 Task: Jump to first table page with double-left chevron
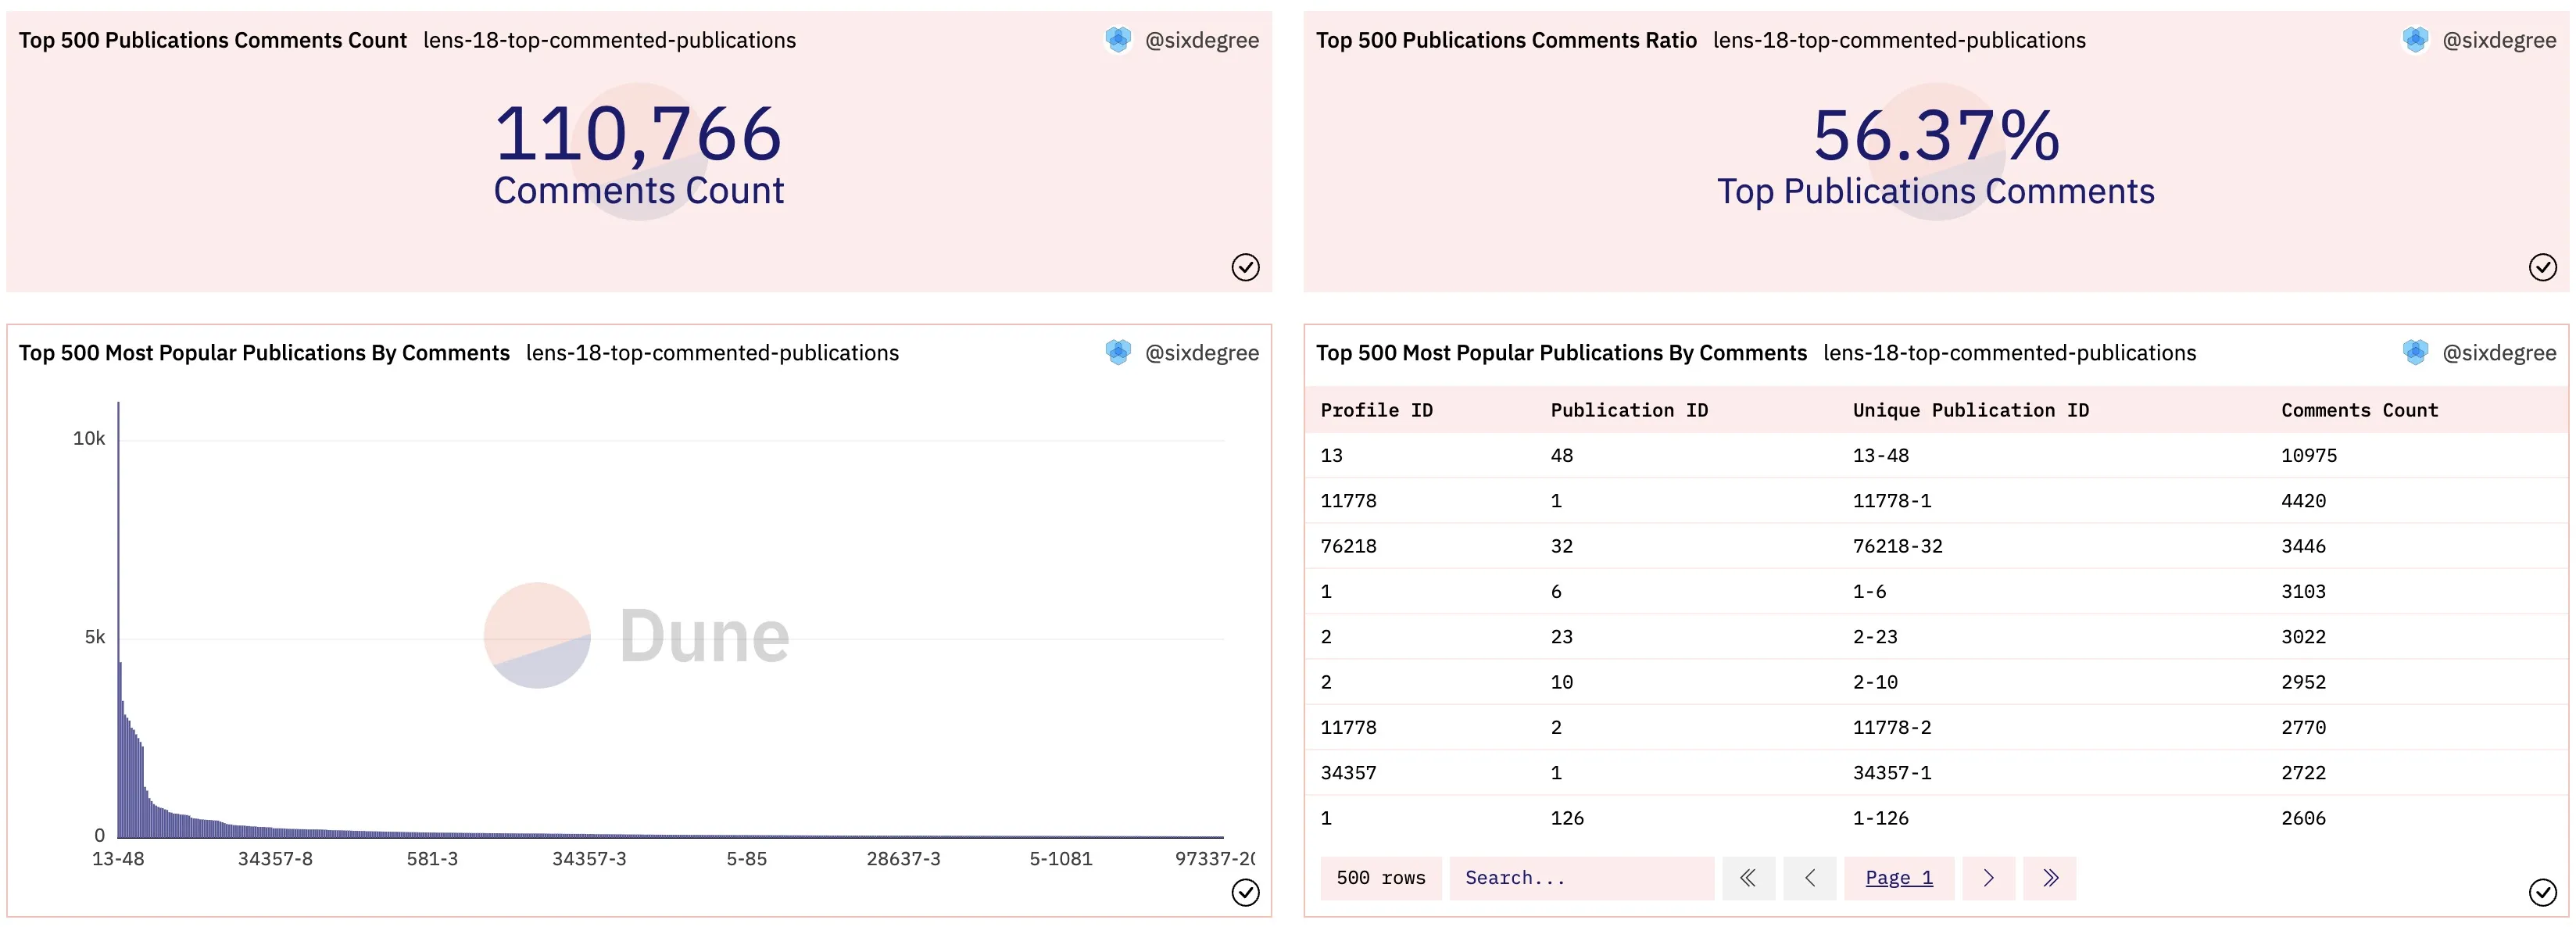(x=1748, y=878)
